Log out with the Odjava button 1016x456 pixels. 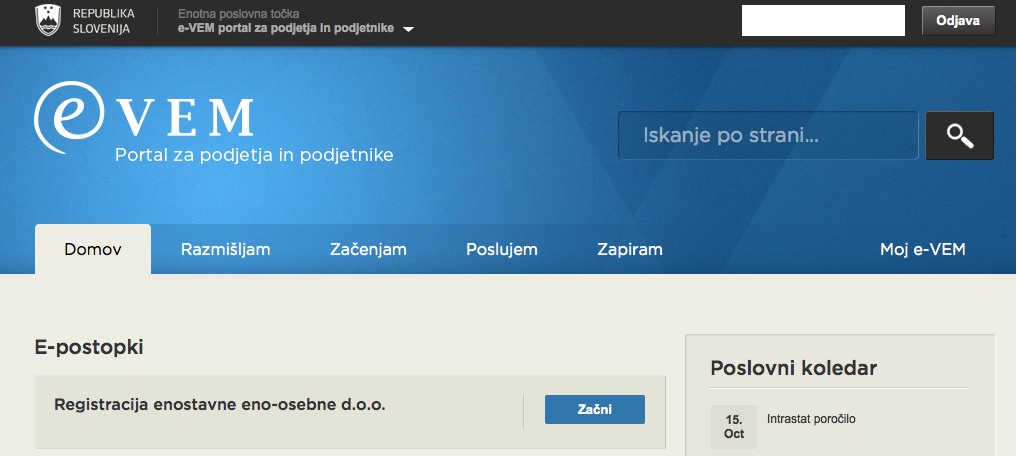click(958, 20)
